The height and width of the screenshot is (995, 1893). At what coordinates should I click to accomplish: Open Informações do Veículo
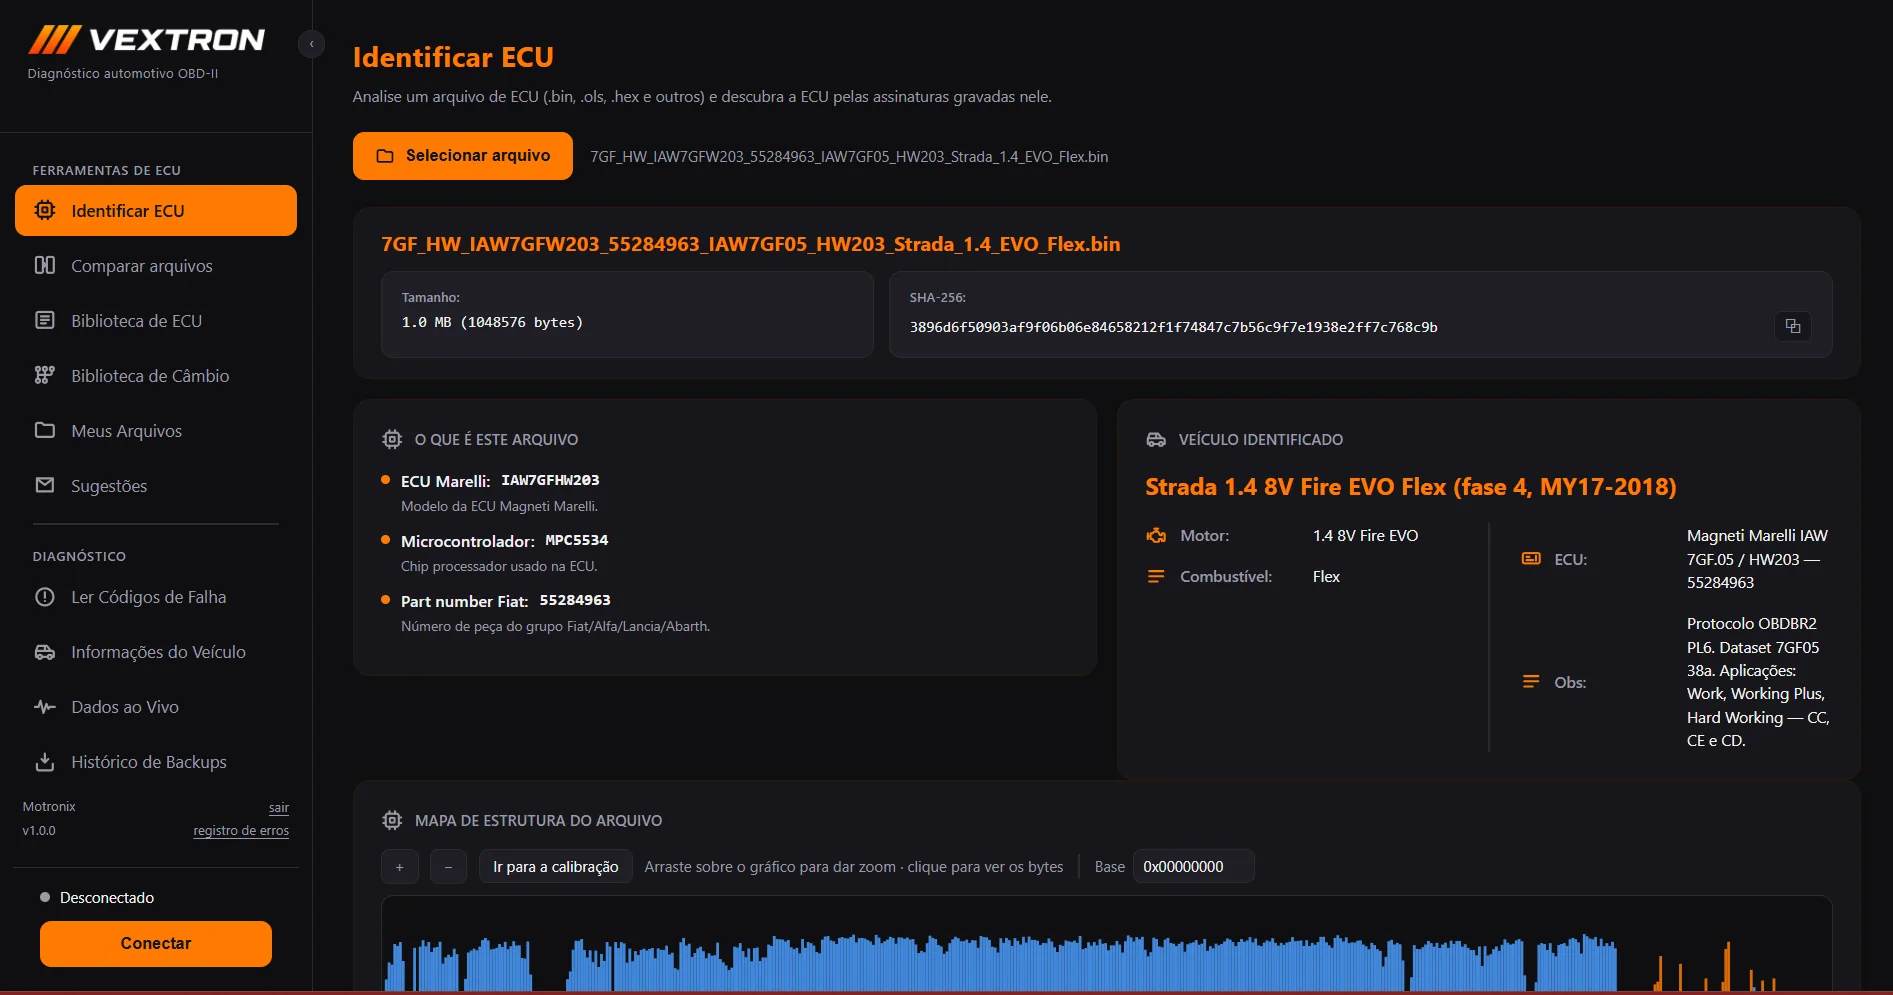coord(156,652)
